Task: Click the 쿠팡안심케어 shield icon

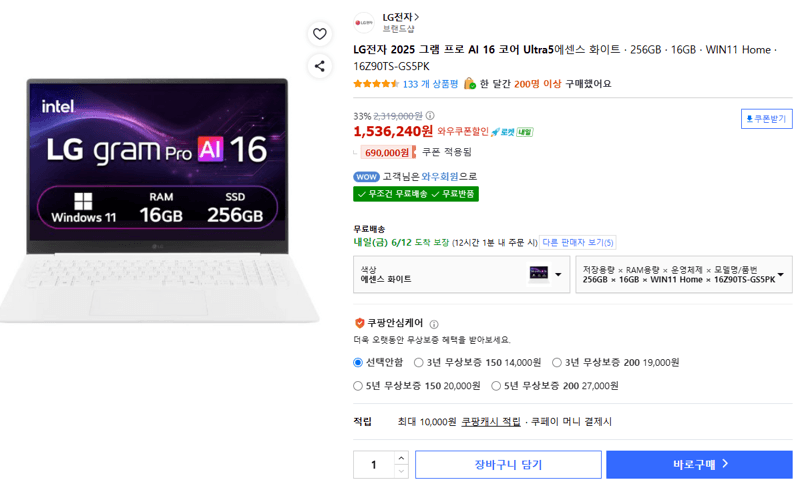Action: [359, 323]
